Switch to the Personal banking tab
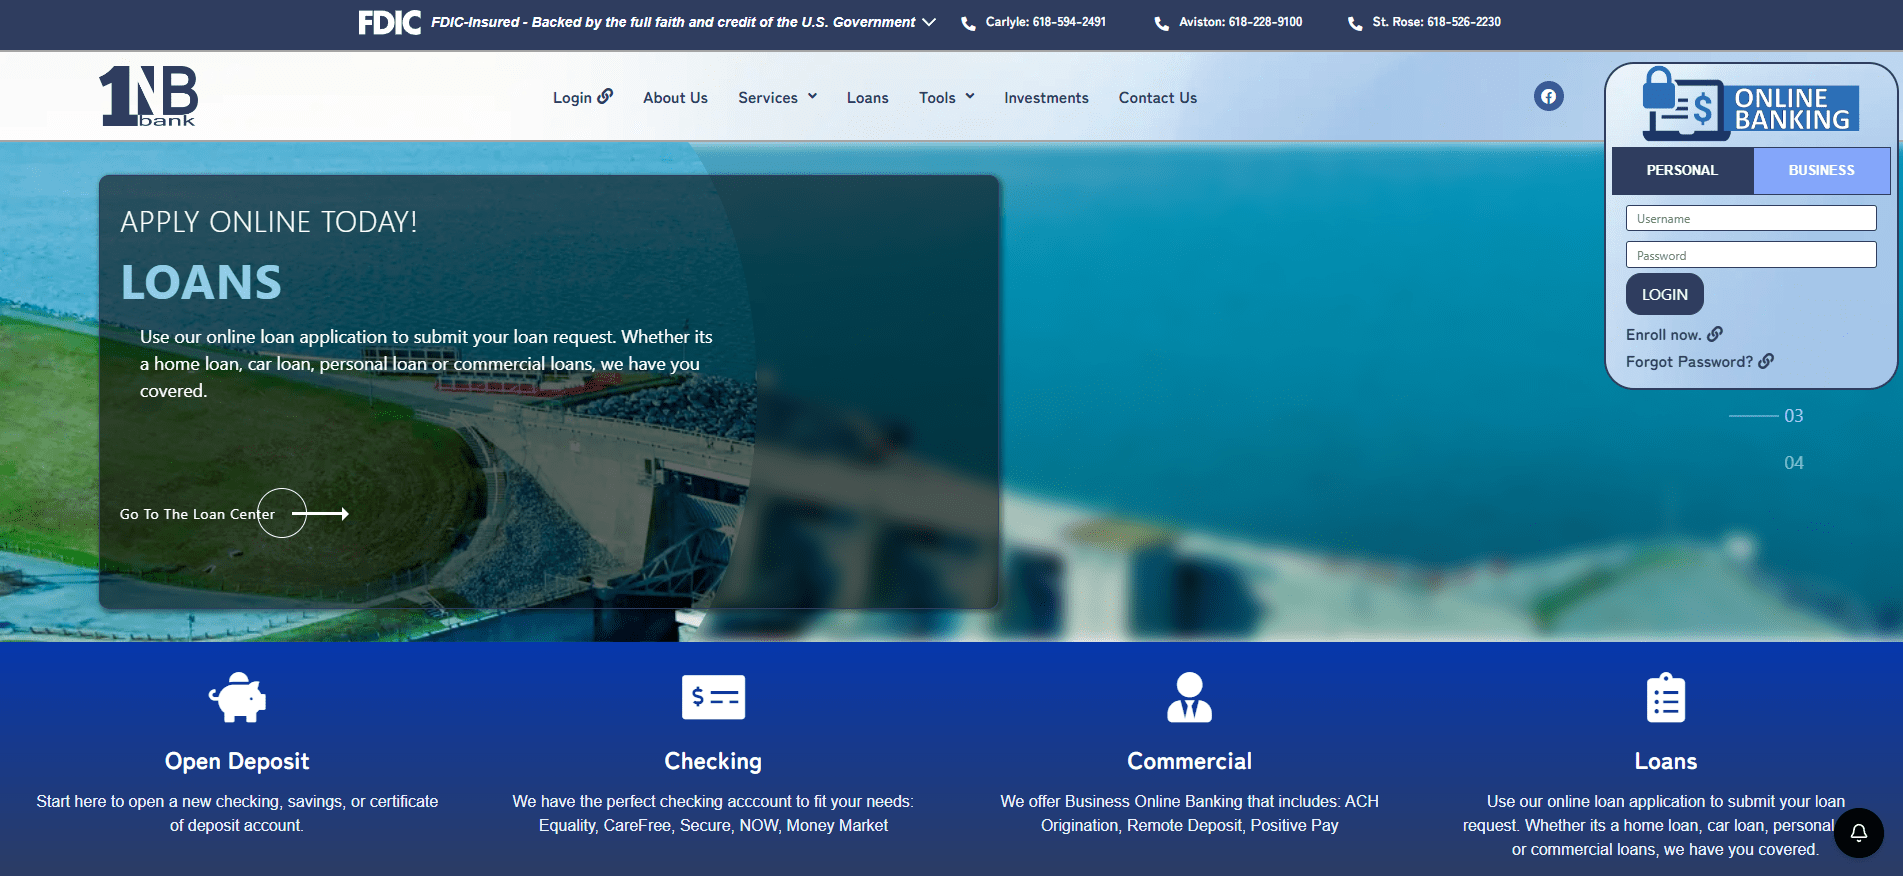Screen dimensions: 1903x876 coord(1682,170)
